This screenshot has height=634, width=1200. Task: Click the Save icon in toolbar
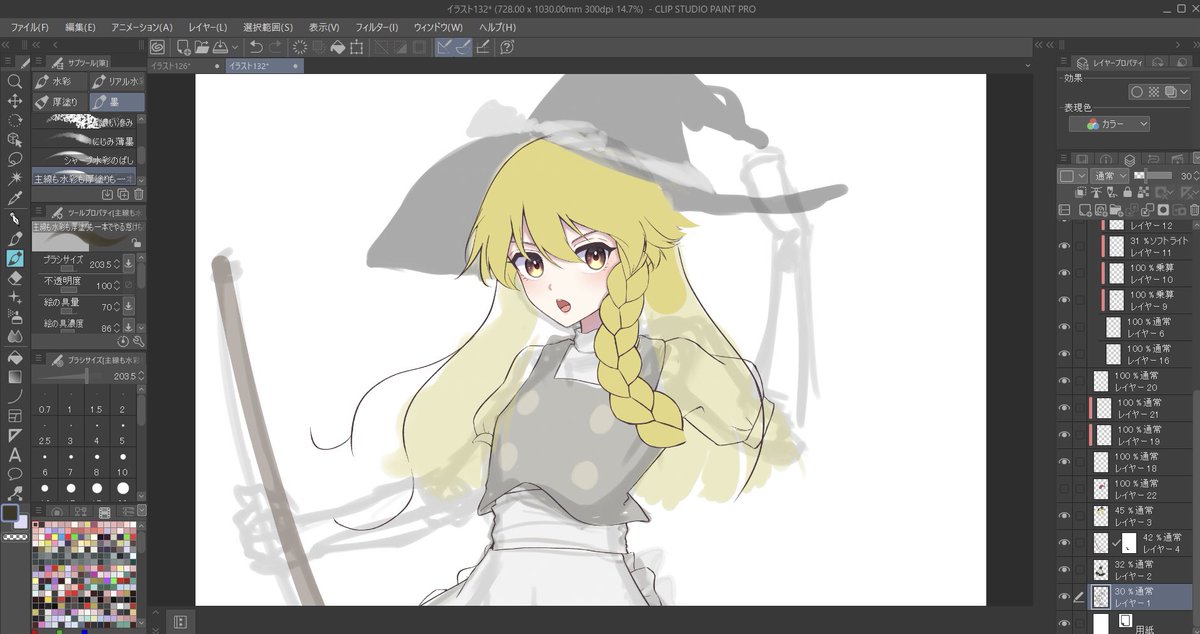tap(219, 47)
